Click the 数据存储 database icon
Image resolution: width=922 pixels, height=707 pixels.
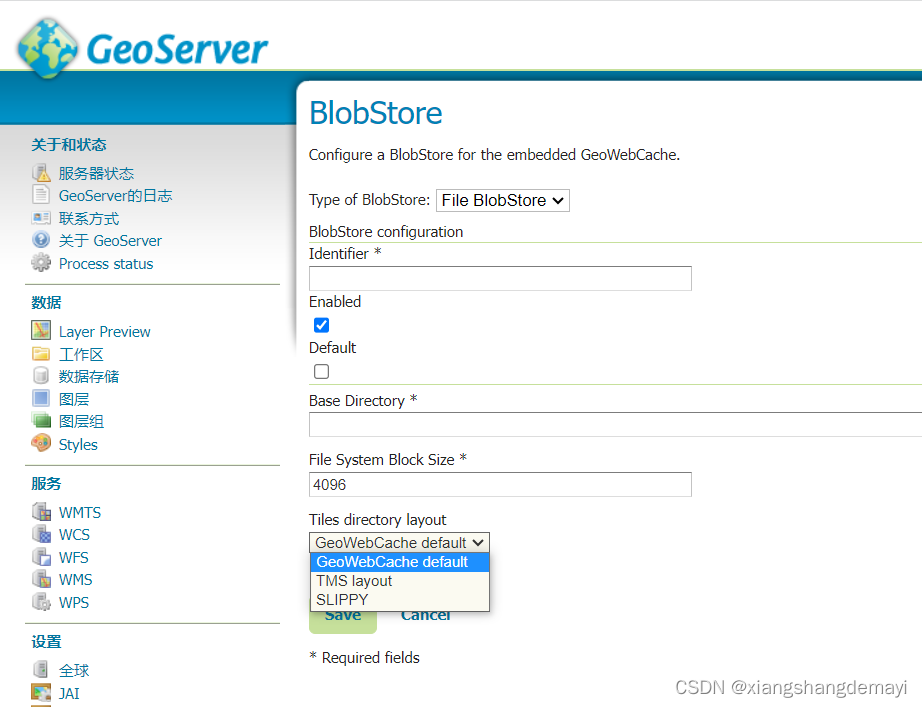click(x=41, y=376)
